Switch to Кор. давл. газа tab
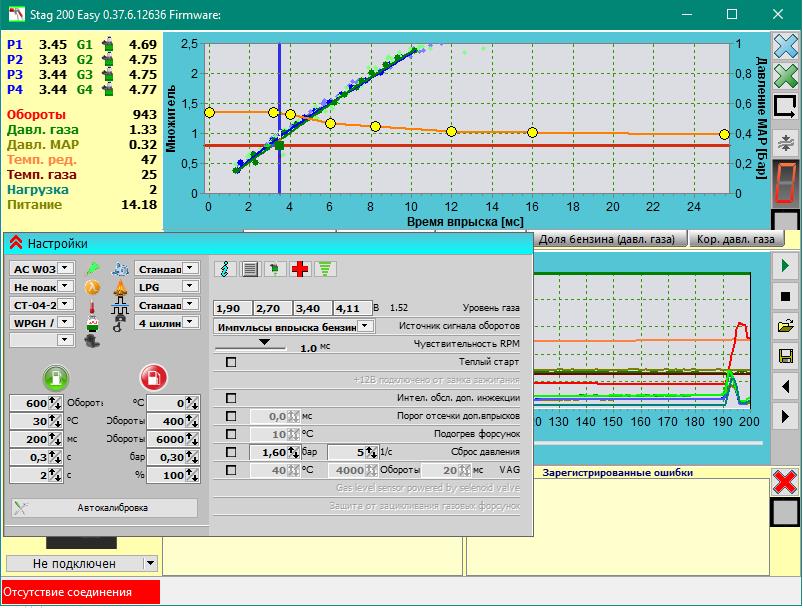This screenshot has width=803, height=608. coord(736,239)
